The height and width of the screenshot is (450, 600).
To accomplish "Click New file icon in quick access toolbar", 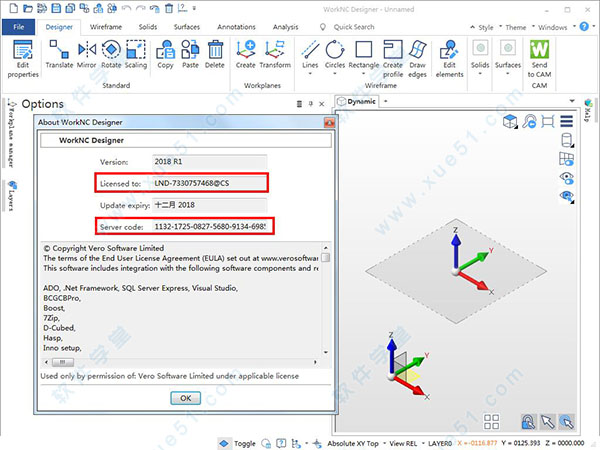I will (13, 8).
